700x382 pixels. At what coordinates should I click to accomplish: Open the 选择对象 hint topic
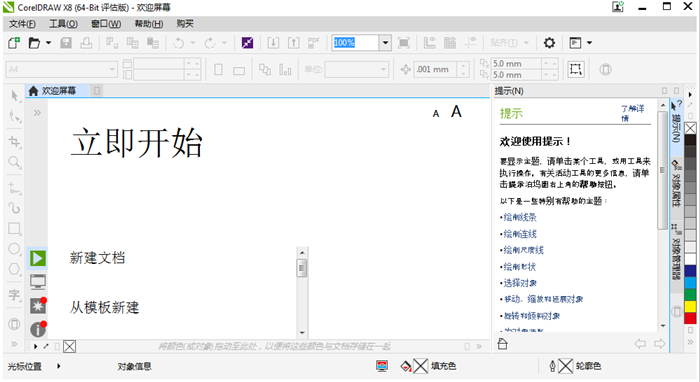pos(520,283)
